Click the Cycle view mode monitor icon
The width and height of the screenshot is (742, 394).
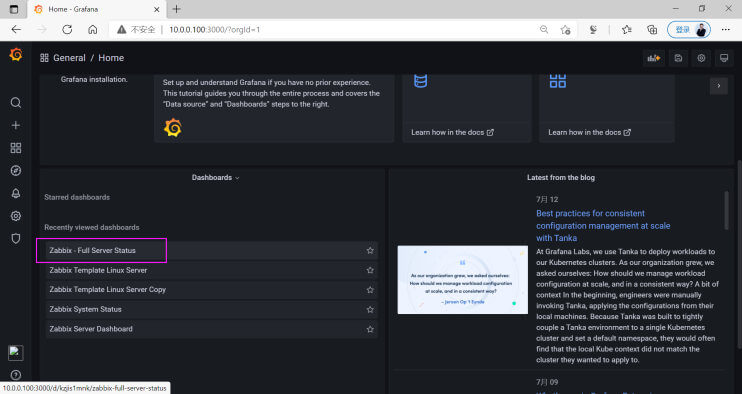[x=724, y=58]
